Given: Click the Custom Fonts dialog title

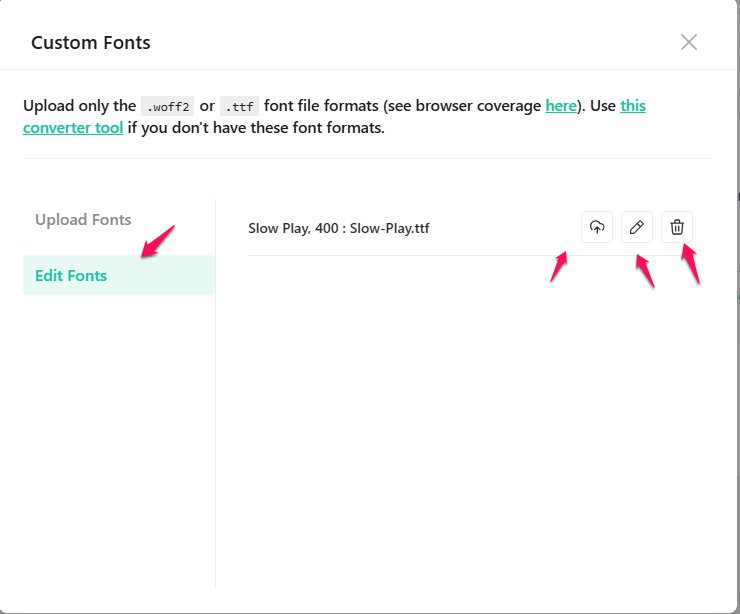Looking at the screenshot, I should tap(91, 43).
